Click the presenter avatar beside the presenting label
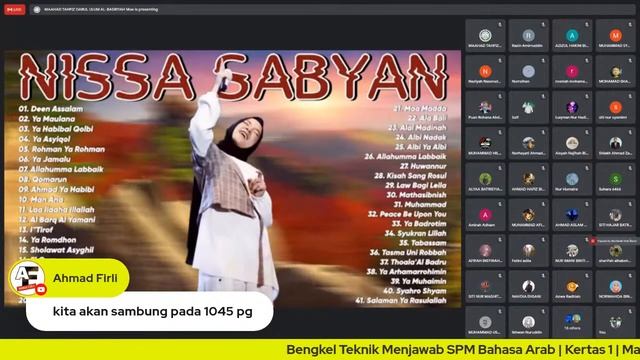This screenshot has height=360, width=640. (x=37, y=9)
